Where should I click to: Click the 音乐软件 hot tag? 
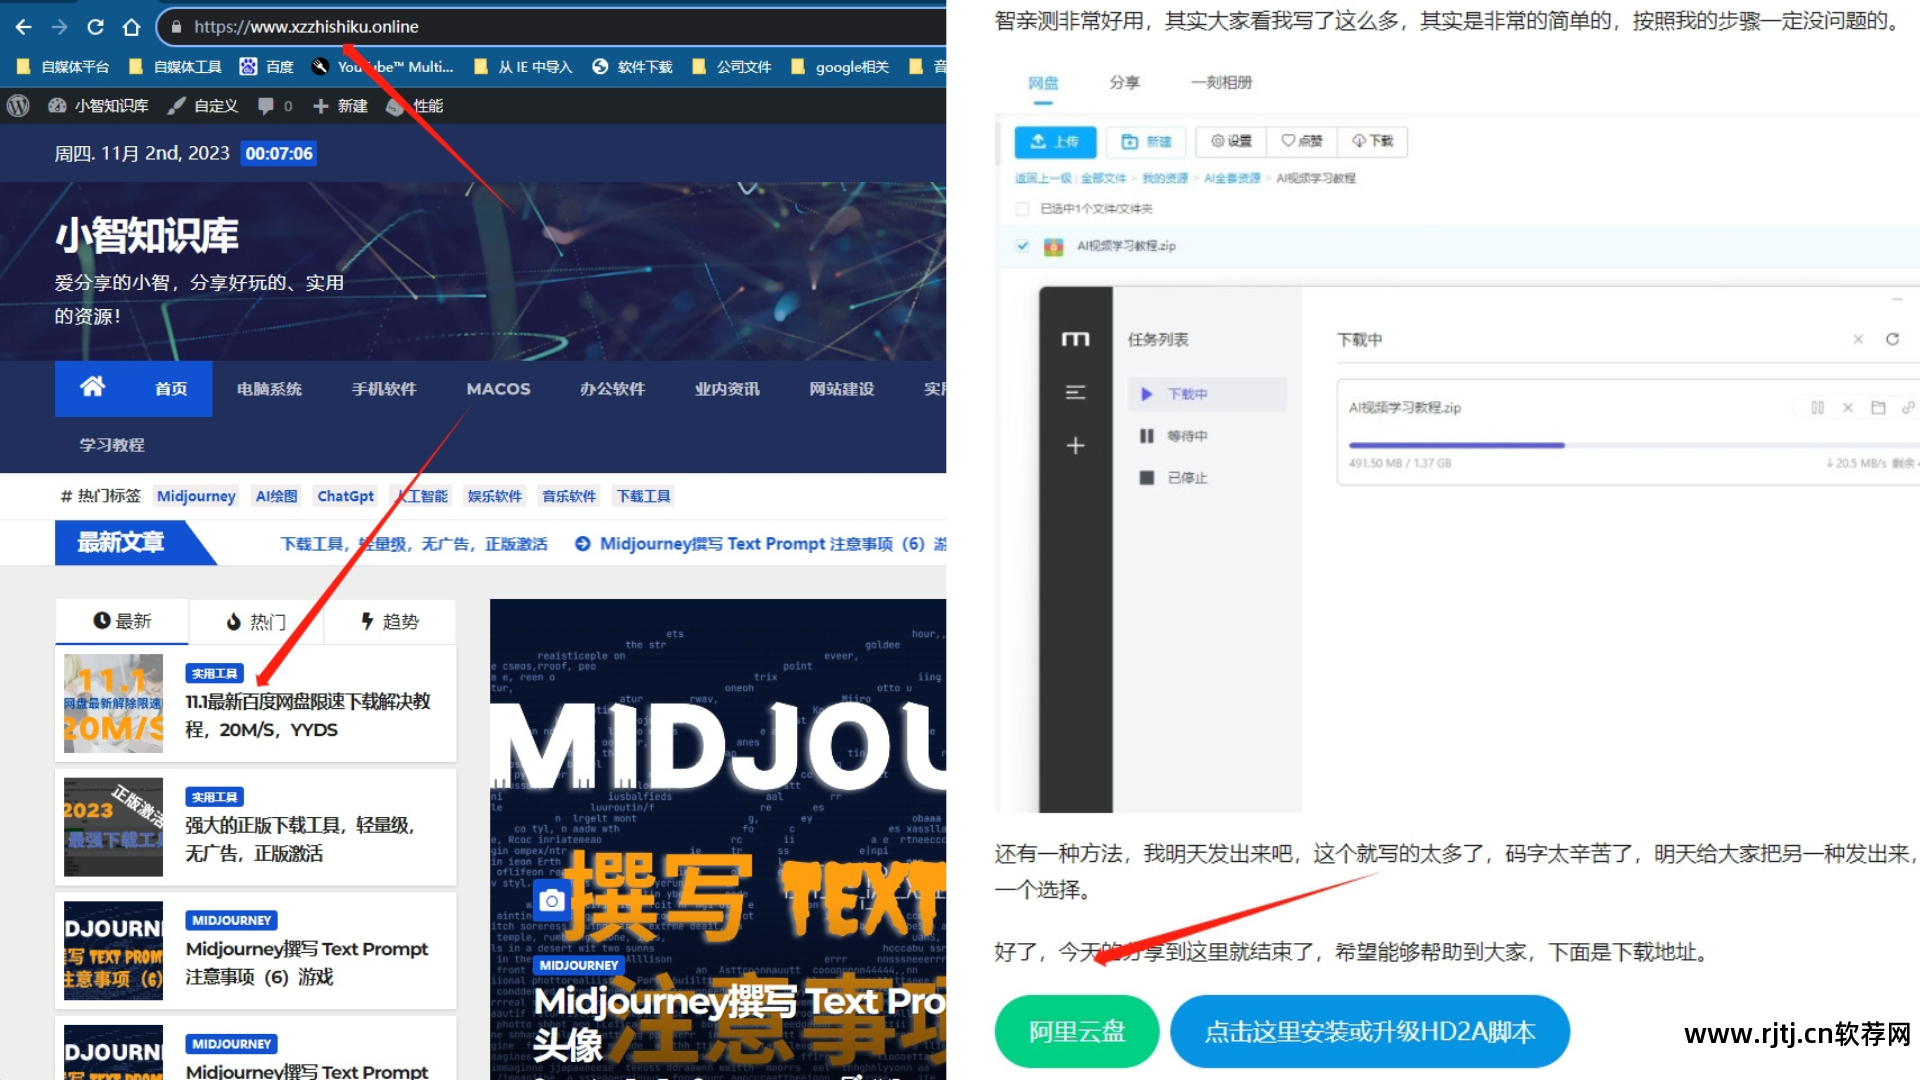[569, 496]
